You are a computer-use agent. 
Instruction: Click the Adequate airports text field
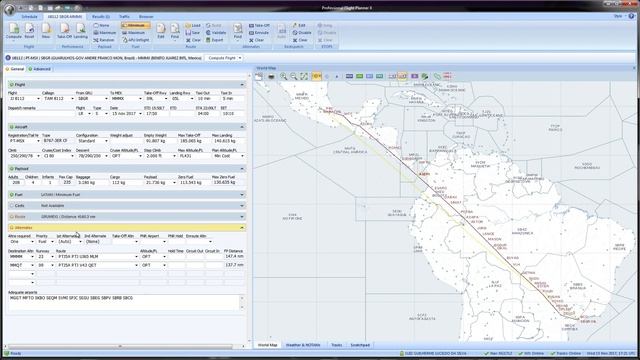124,302
